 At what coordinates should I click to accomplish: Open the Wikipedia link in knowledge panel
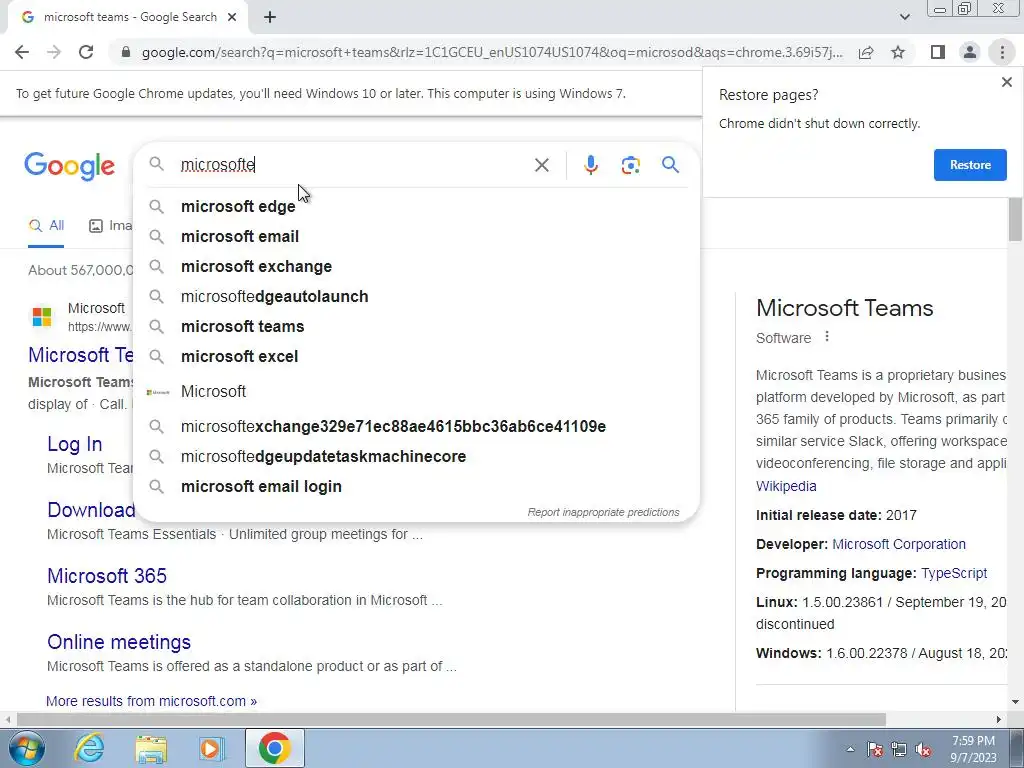[x=786, y=486]
